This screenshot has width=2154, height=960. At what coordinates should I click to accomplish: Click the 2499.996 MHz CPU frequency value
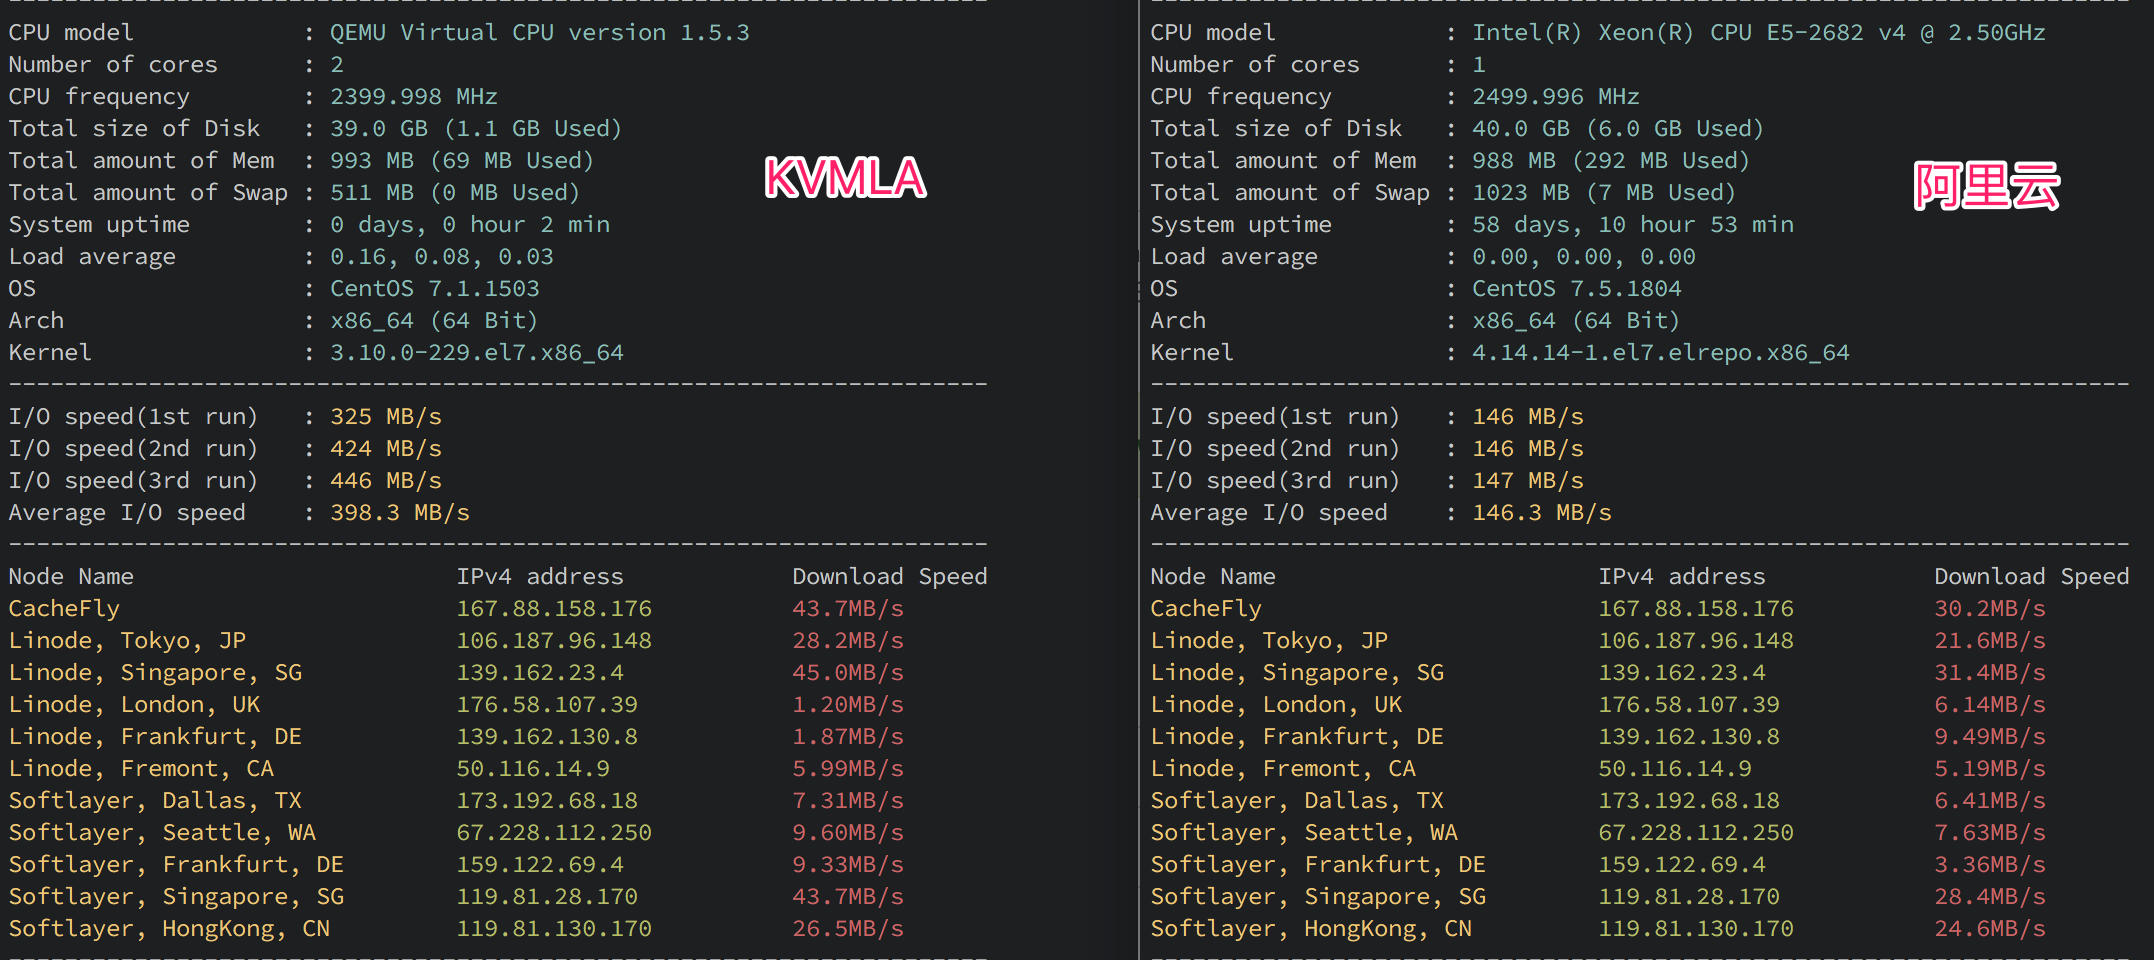coord(1555,96)
